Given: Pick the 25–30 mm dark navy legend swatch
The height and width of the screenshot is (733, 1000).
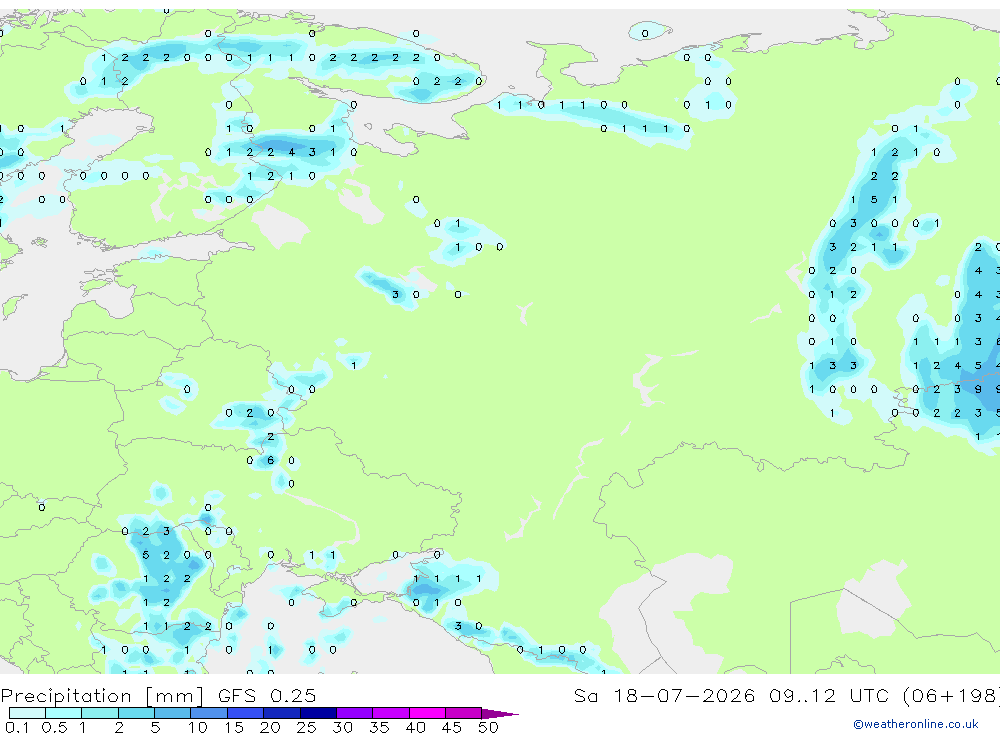Looking at the screenshot, I should (x=318, y=713).
